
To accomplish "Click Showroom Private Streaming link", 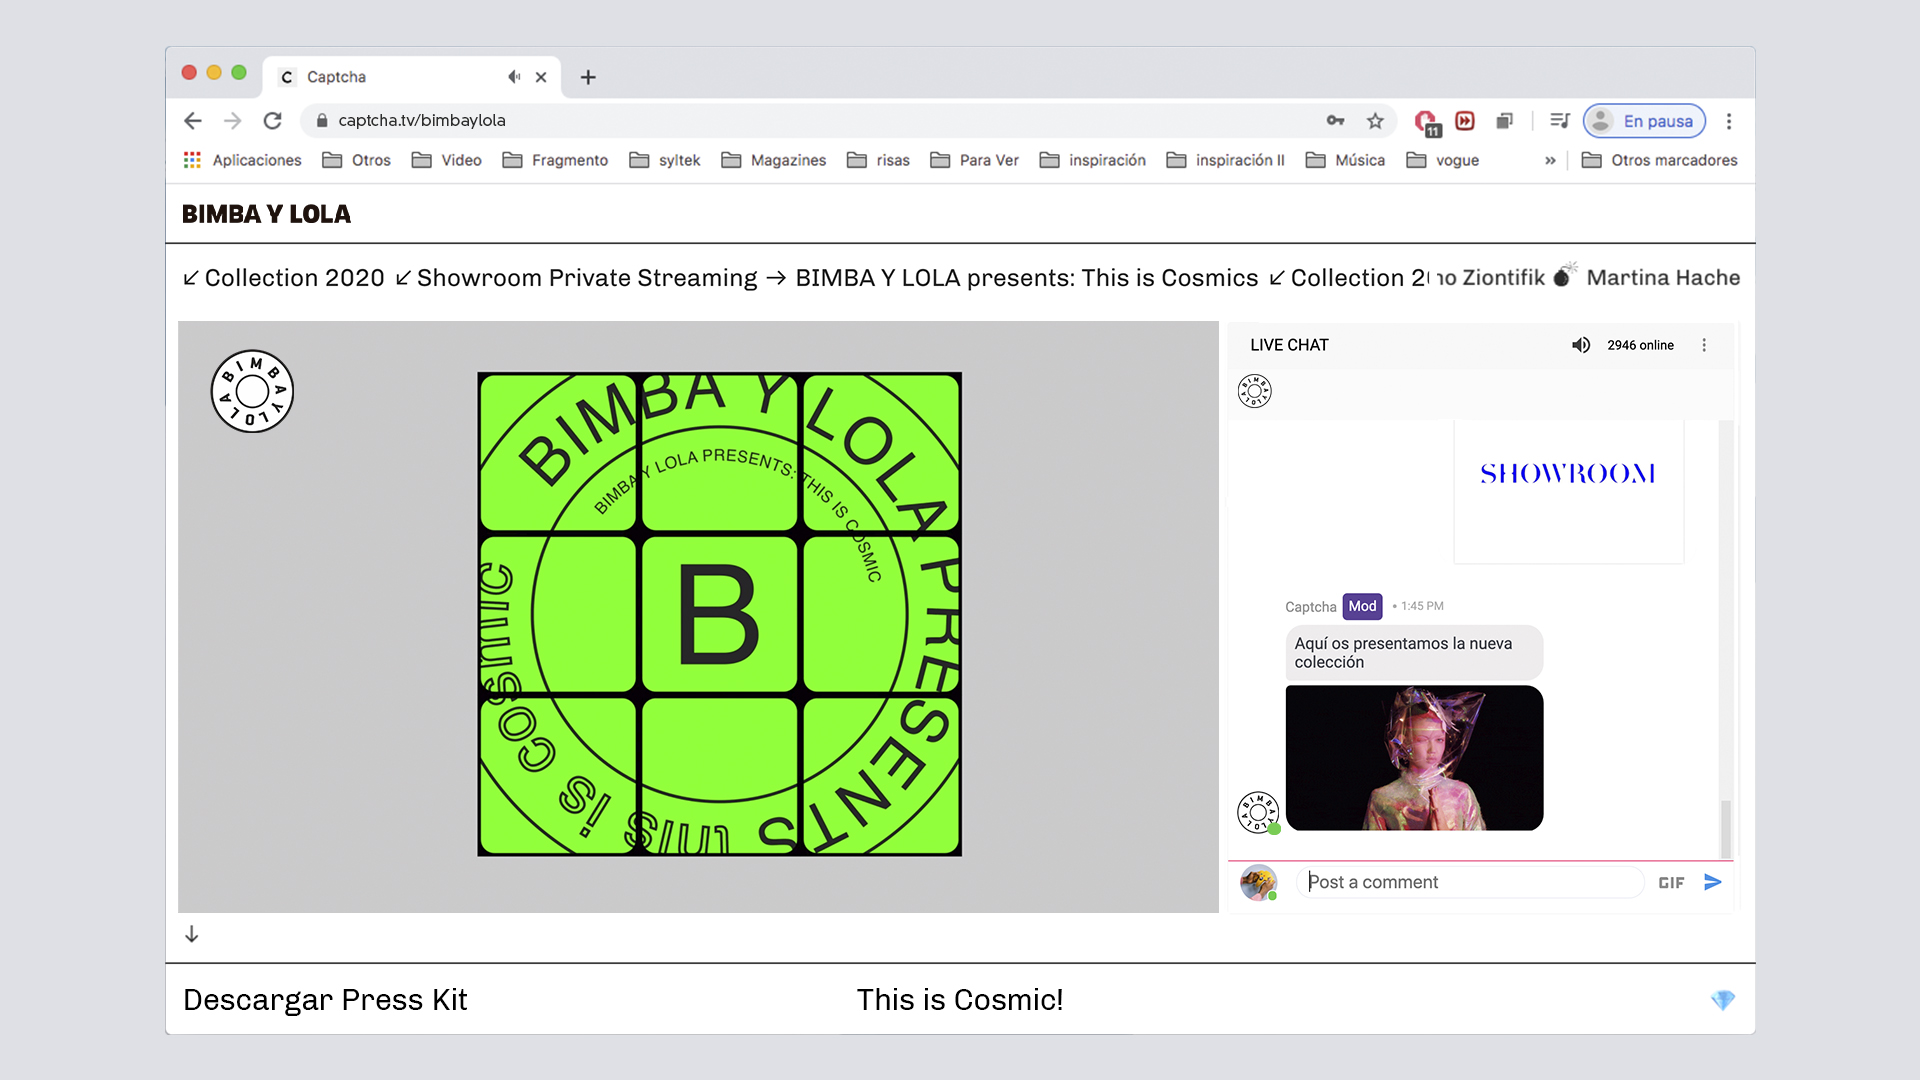I will coord(586,278).
